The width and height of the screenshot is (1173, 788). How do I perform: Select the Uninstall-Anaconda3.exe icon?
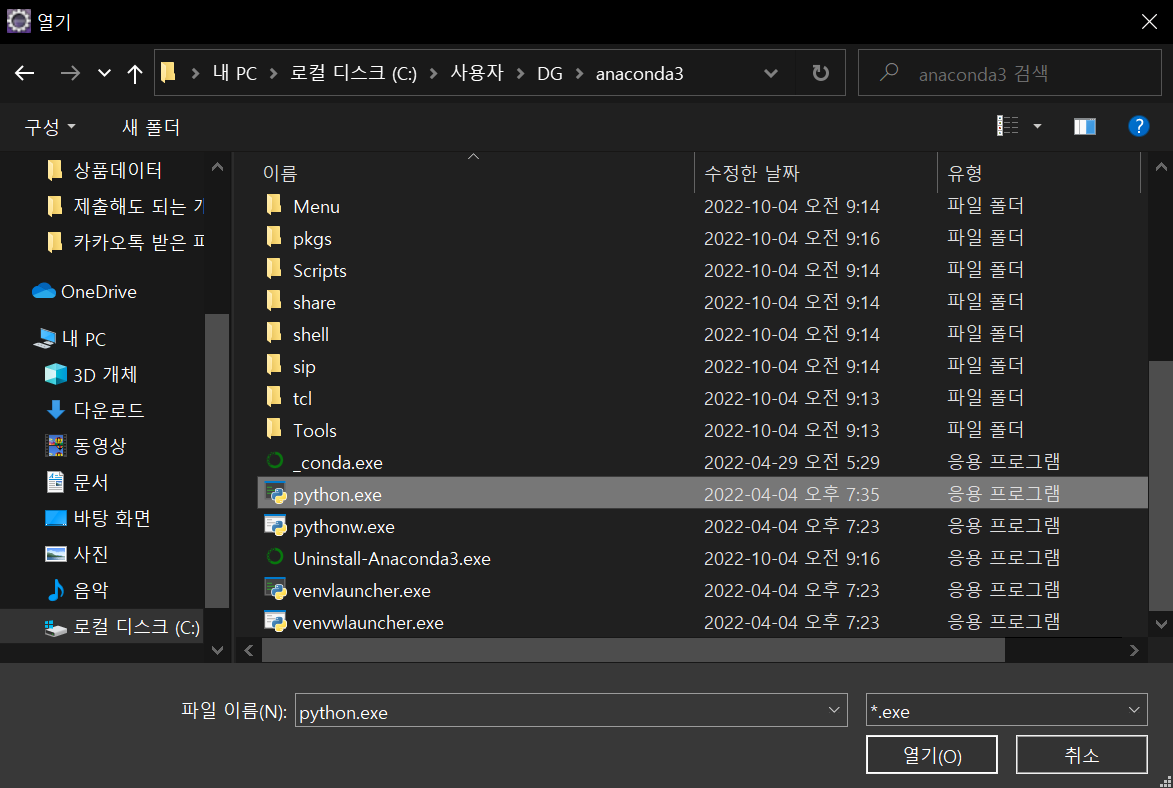(x=275, y=557)
